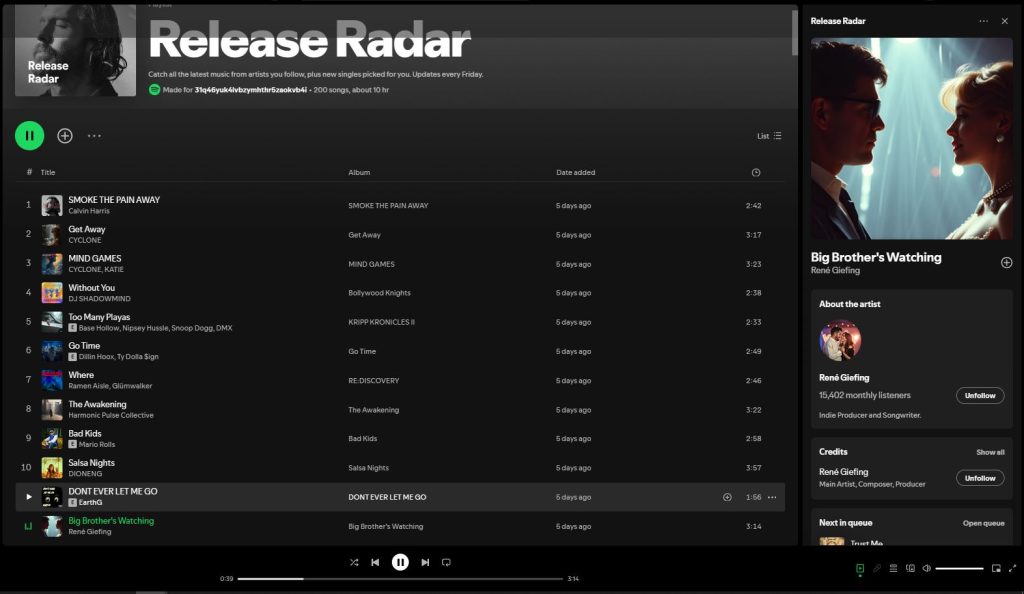Open artist DIONENG
This screenshot has height=594, width=1024.
coord(85,474)
